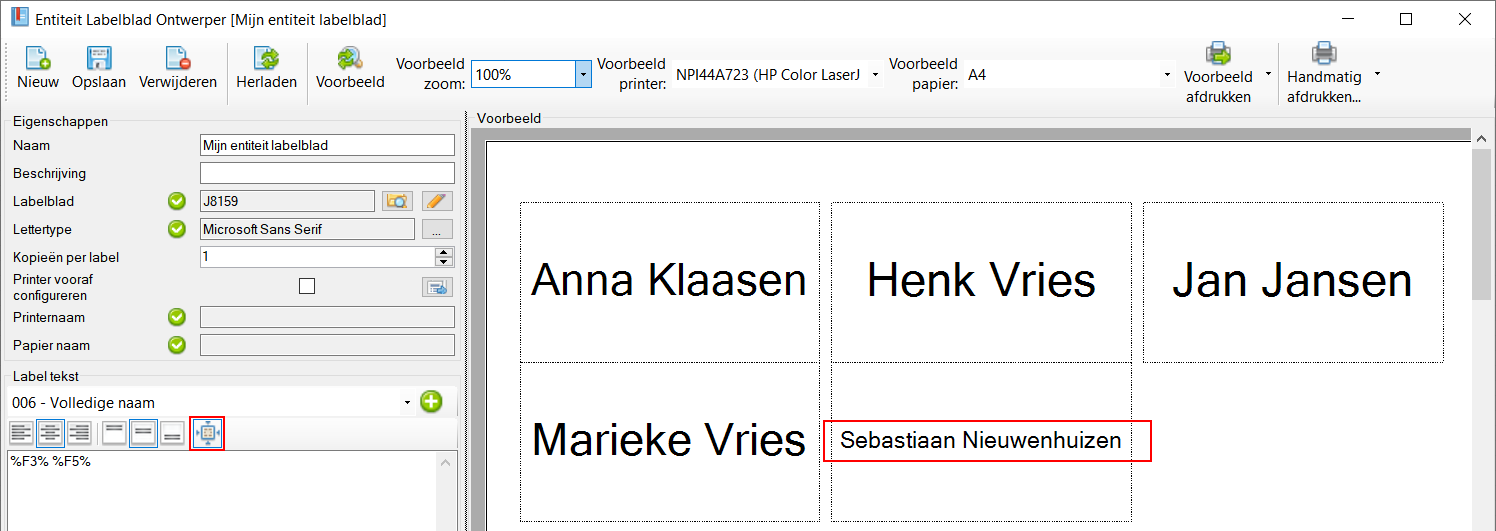Browse label sheets with Labelblad search icon
Viewport: 1496px width, 531px height.
[397, 201]
